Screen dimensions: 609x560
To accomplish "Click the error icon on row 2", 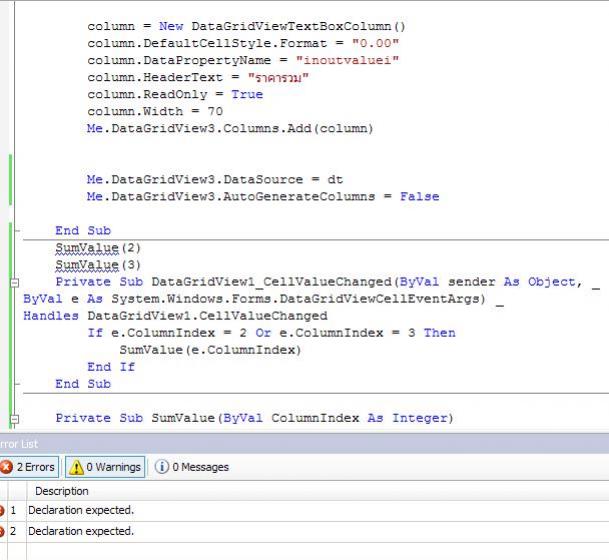I will (2, 531).
